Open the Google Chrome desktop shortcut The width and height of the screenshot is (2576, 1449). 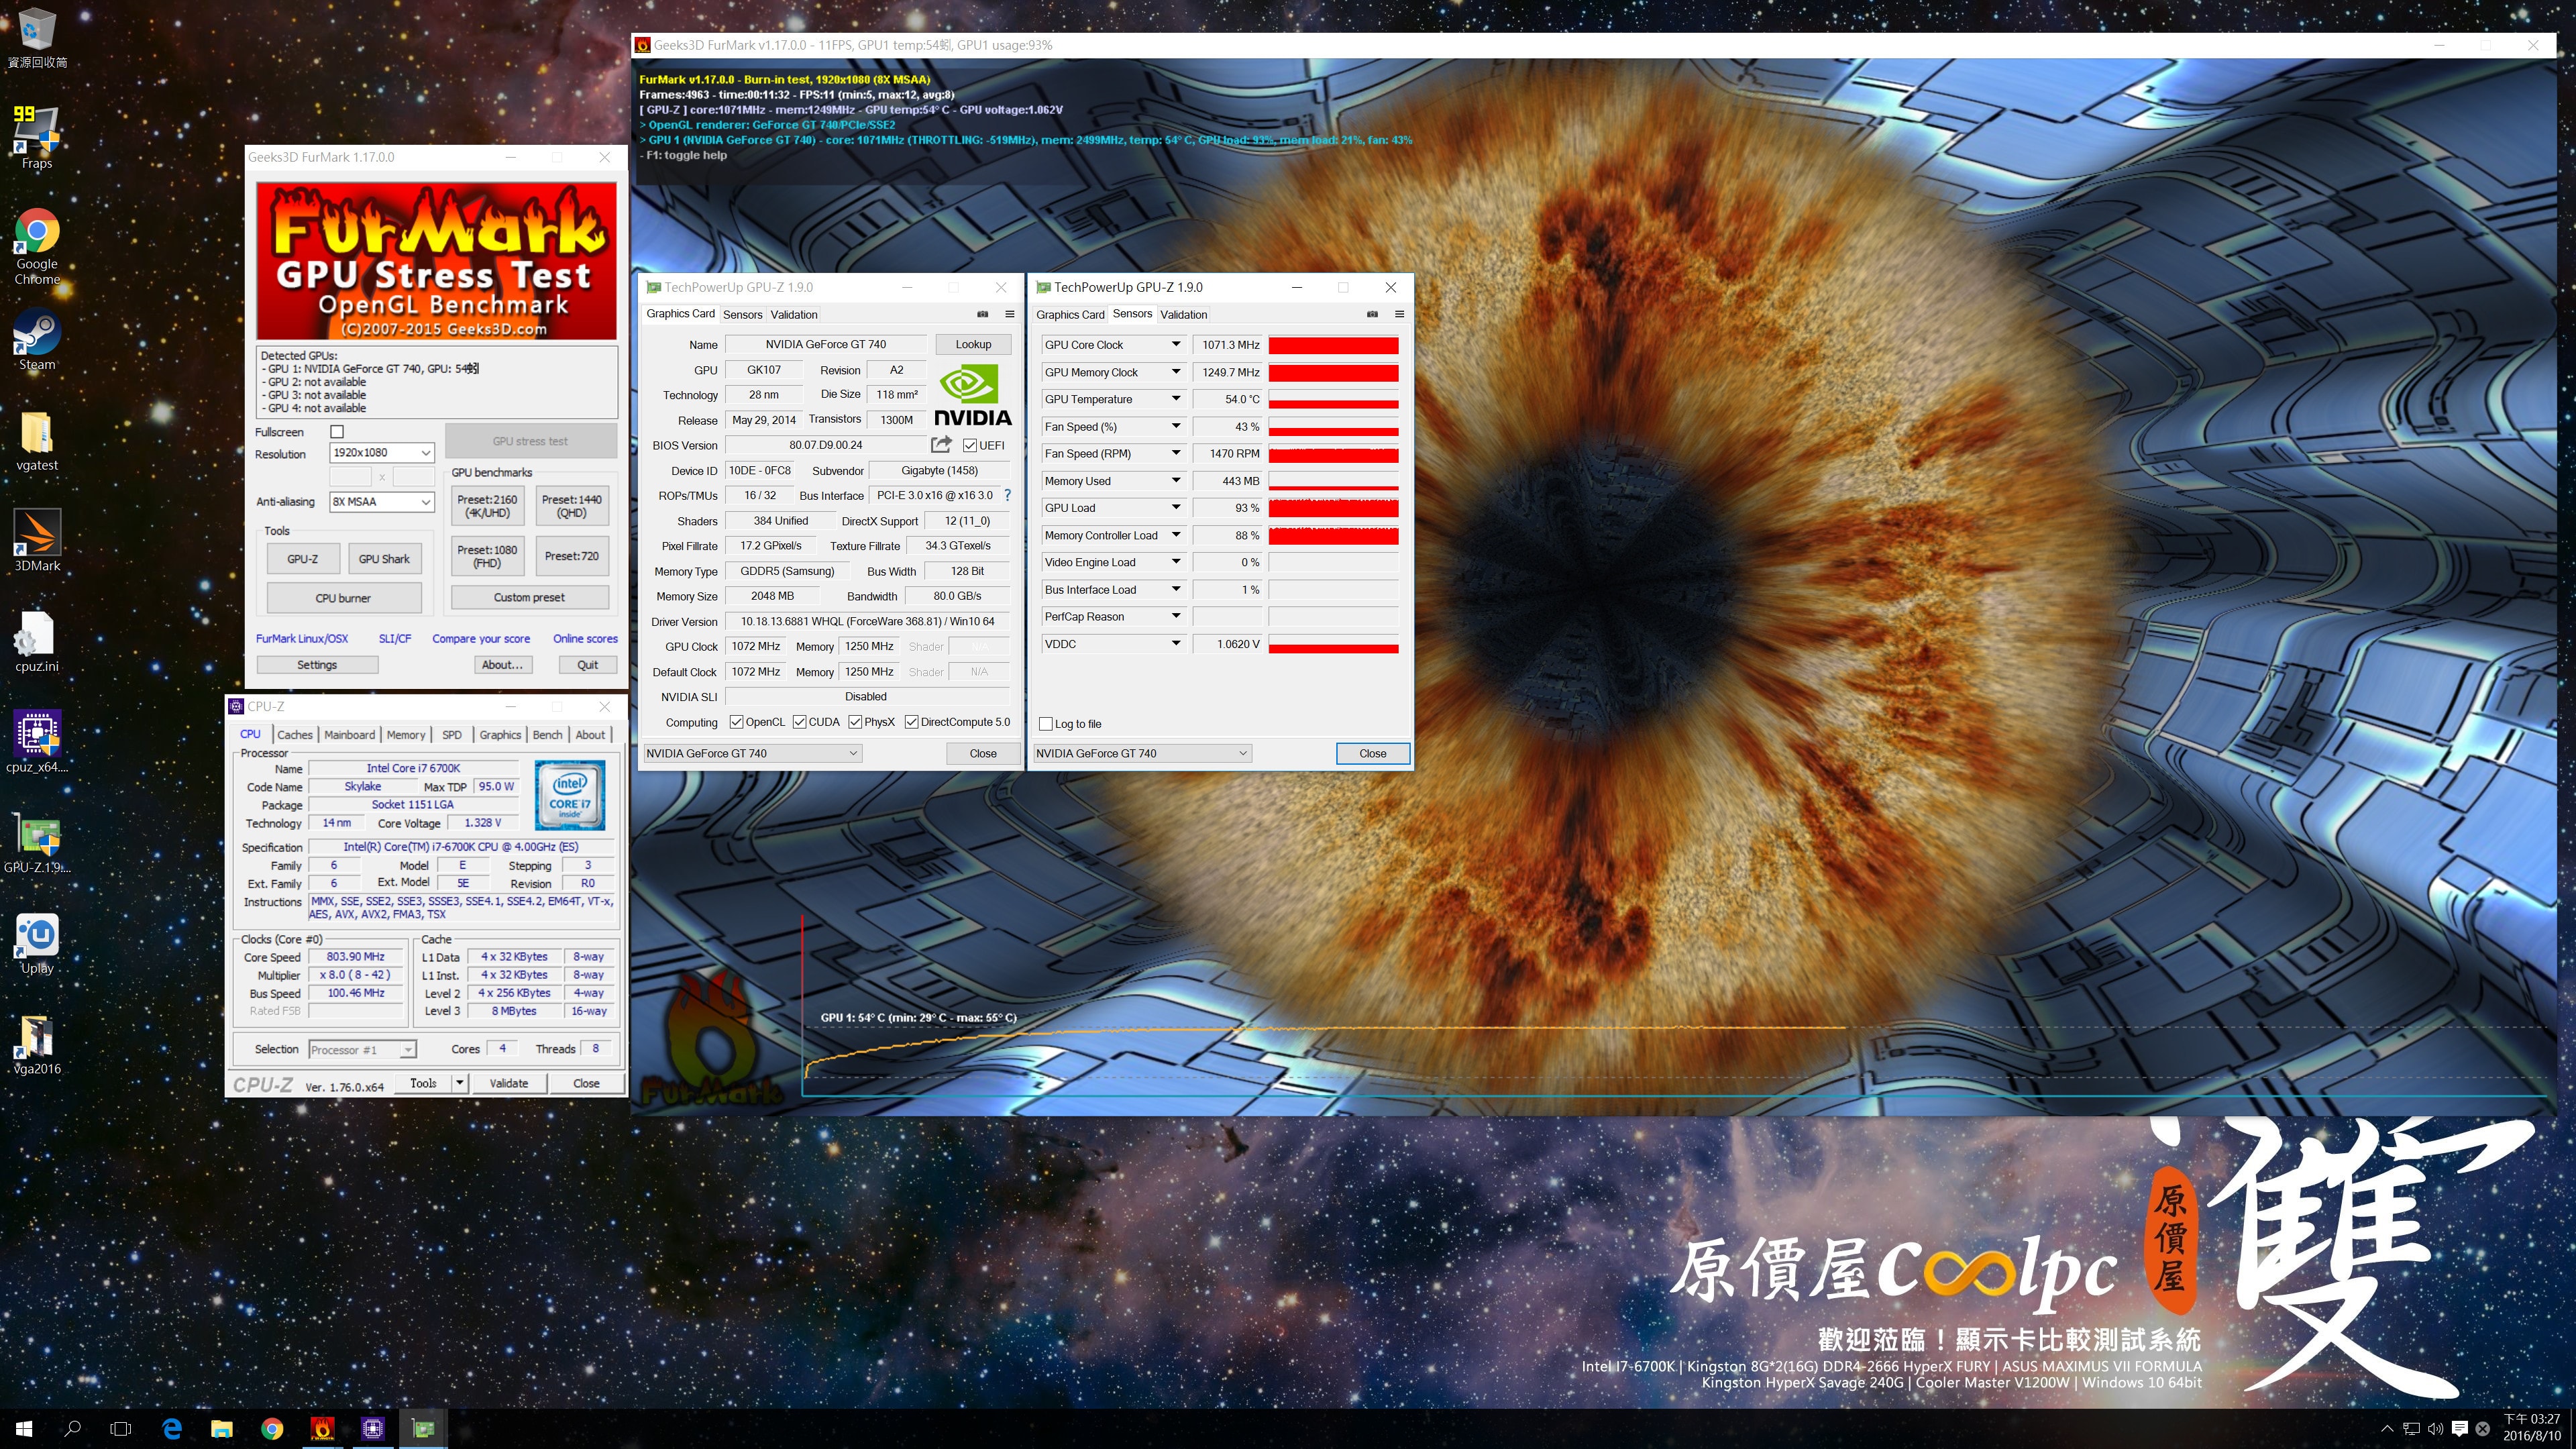(x=37, y=246)
